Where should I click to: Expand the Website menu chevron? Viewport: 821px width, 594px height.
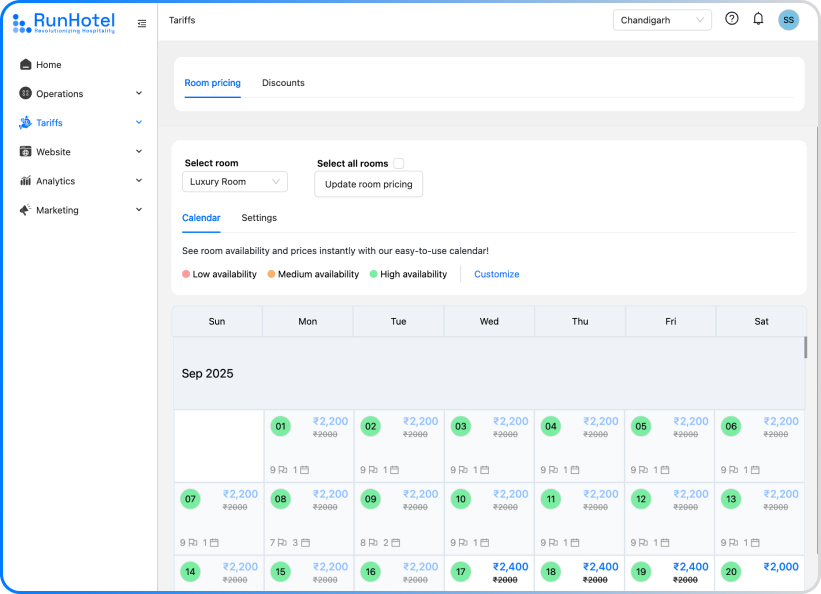click(139, 151)
